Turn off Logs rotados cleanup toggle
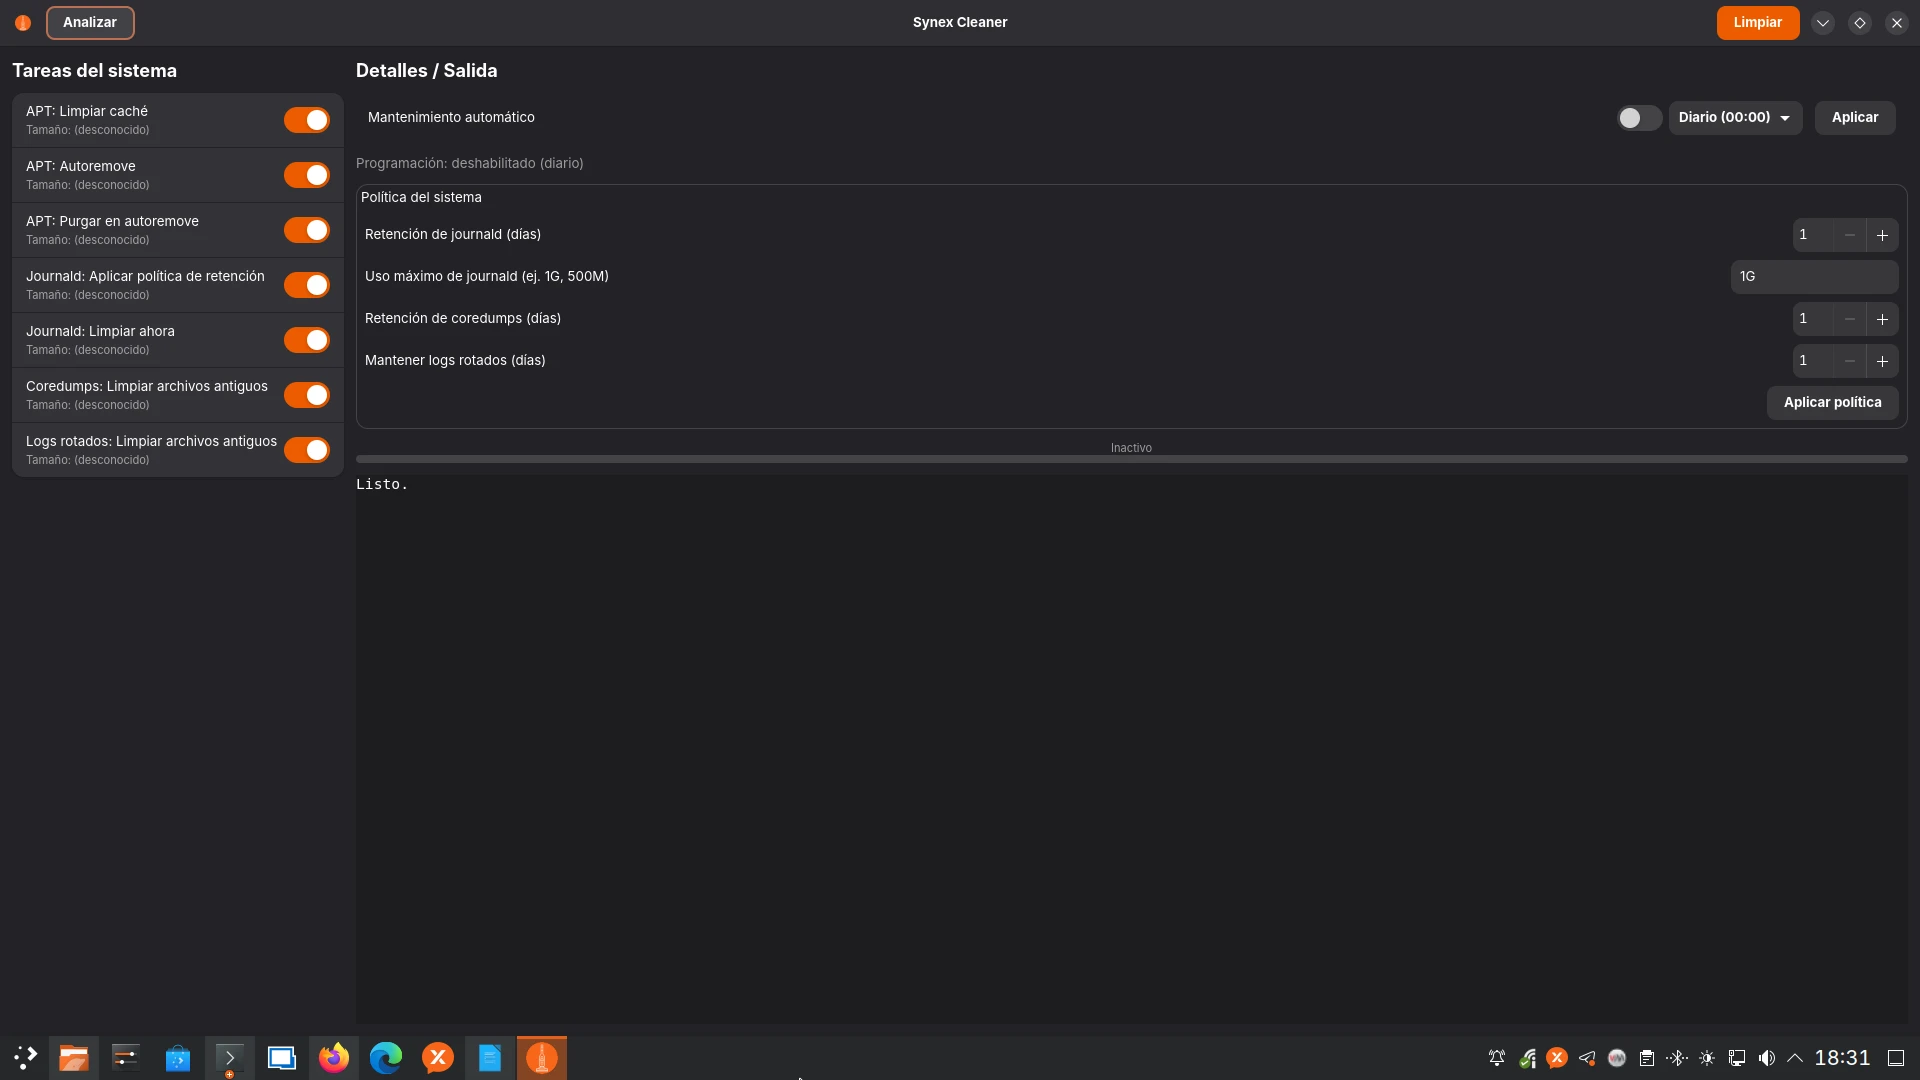The height and width of the screenshot is (1080, 1920). [x=306, y=450]
